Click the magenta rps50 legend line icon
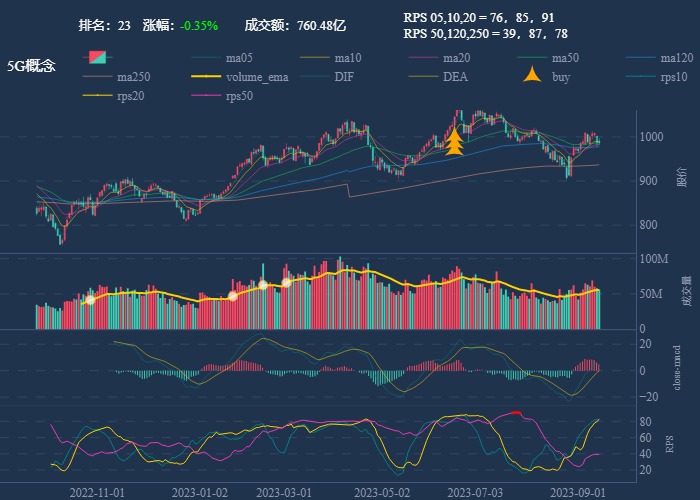Image resolution: width=700 pixels, height=500 pixels. pyautogui.click(x=205, y=96)
